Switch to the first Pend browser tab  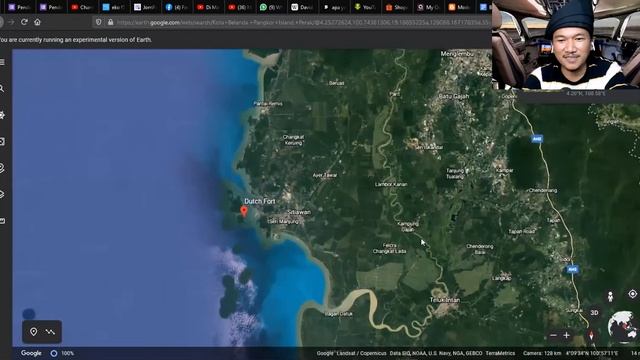pos(20,7)
